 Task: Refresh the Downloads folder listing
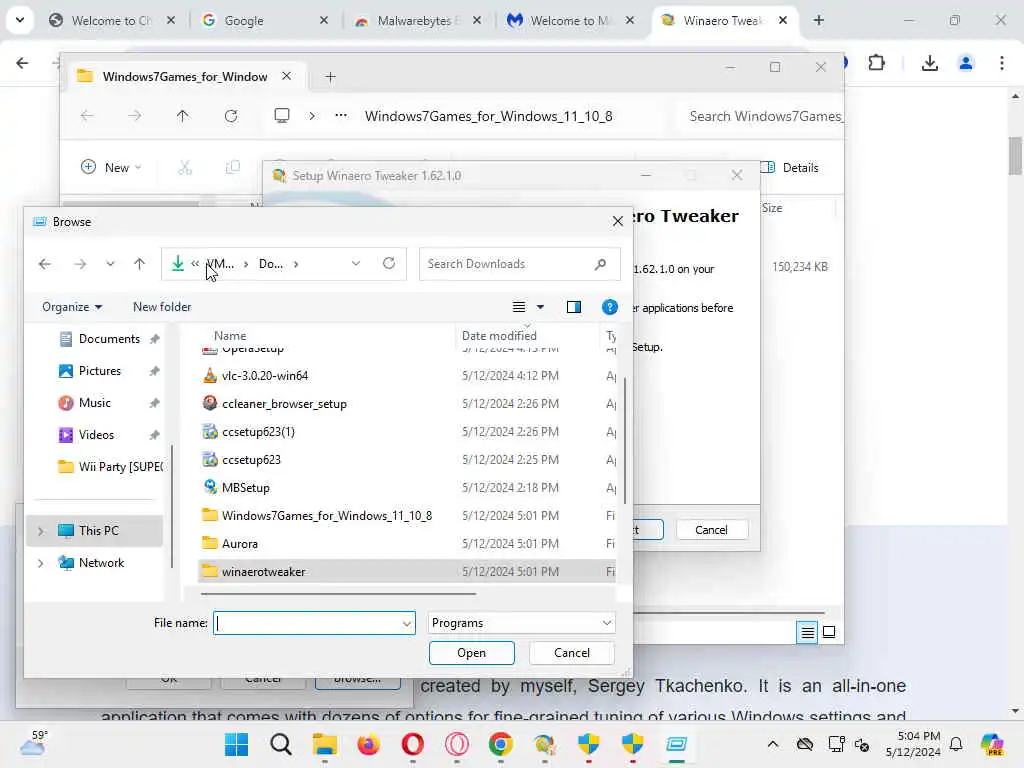coord(389,263)
